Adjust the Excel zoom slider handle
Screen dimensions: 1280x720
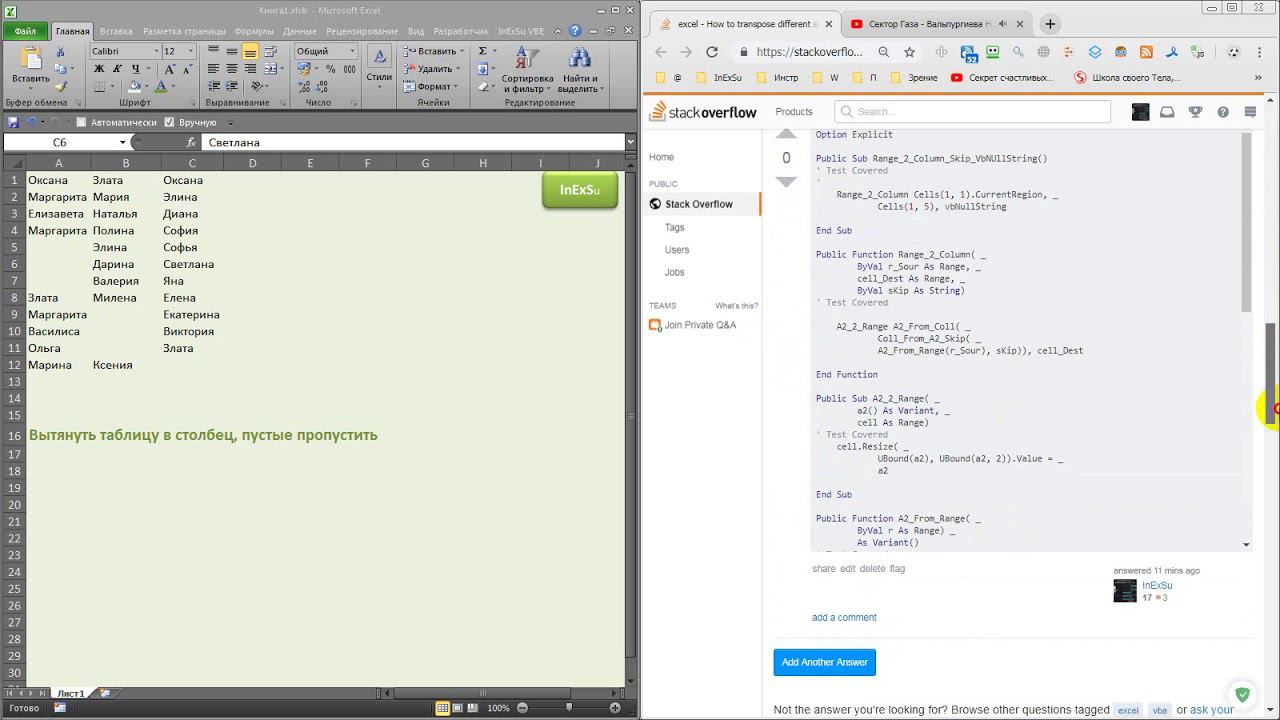coord(568,708)
